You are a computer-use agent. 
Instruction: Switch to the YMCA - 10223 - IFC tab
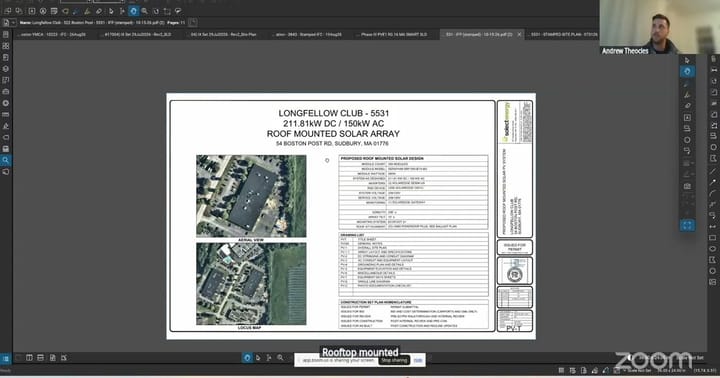52,34
